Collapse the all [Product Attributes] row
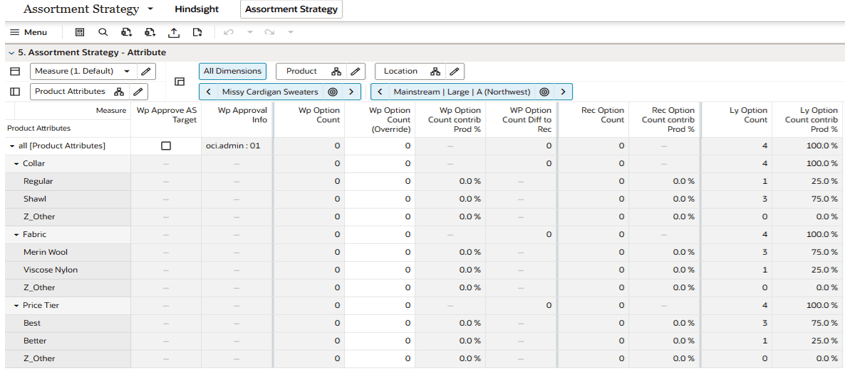 click(x=12, y=146)
